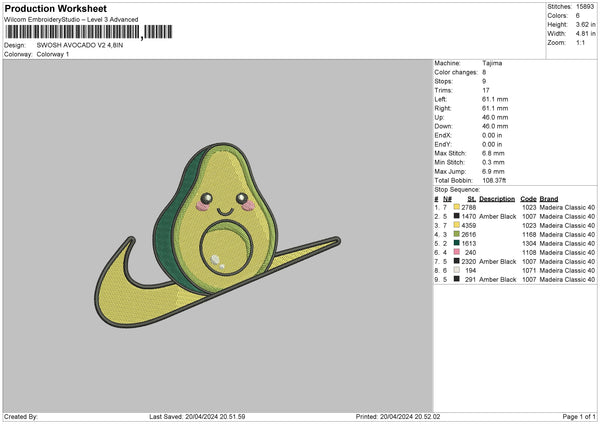The height and width of the screenshot is (424, 600).
Task: Click the black swatch beside 1470 stitches
Action: pos(456,216)
